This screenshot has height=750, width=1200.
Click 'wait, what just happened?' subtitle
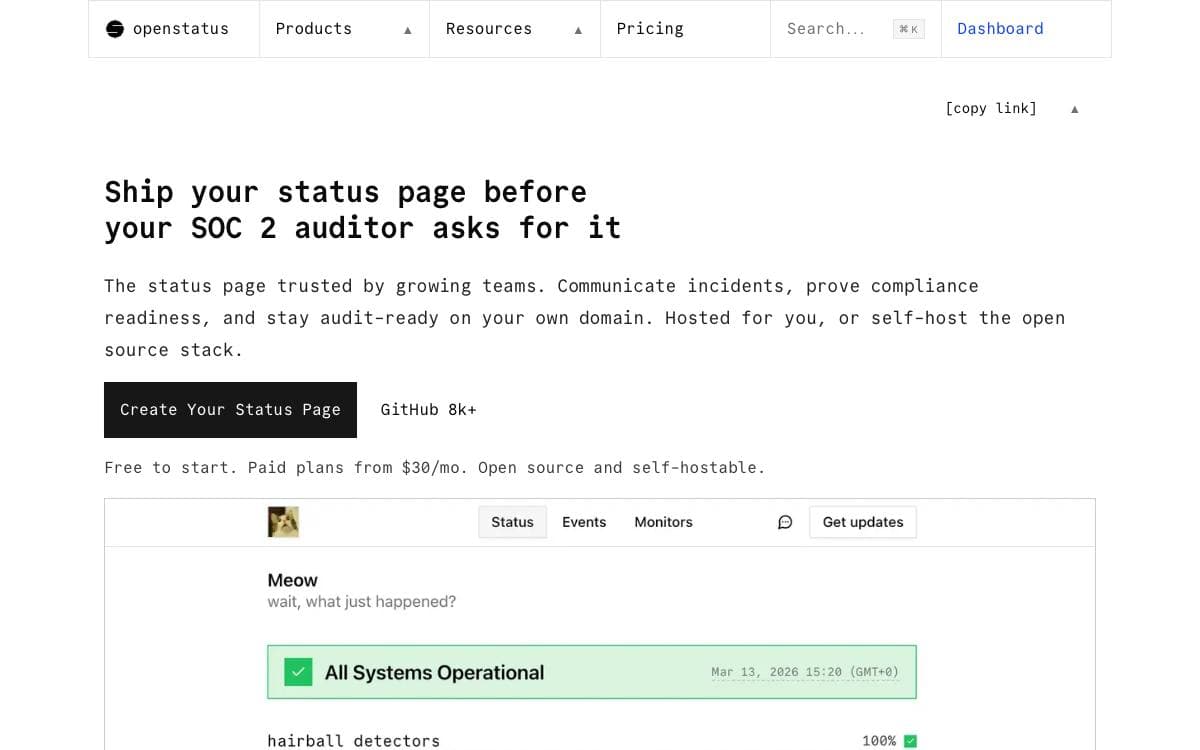point(362,602)
